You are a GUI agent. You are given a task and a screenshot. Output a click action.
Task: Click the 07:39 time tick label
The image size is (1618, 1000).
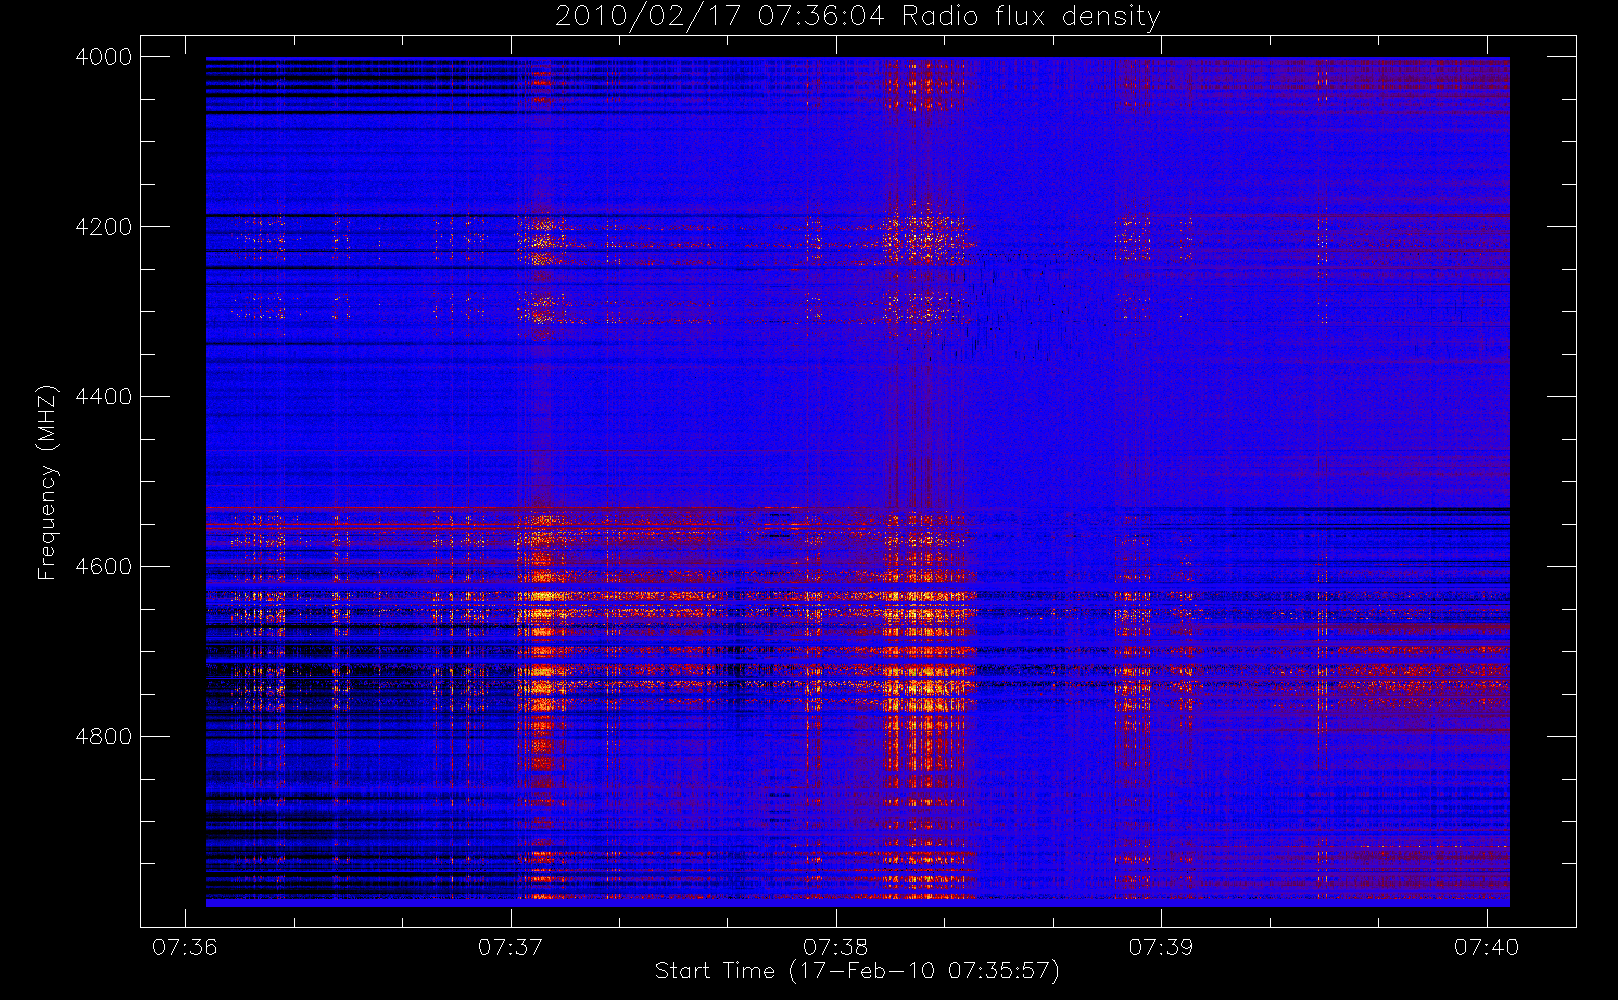point(1161,947)
